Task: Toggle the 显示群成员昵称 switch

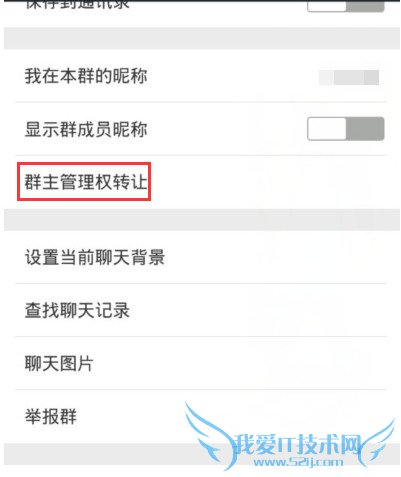Action: pos(346,129)
